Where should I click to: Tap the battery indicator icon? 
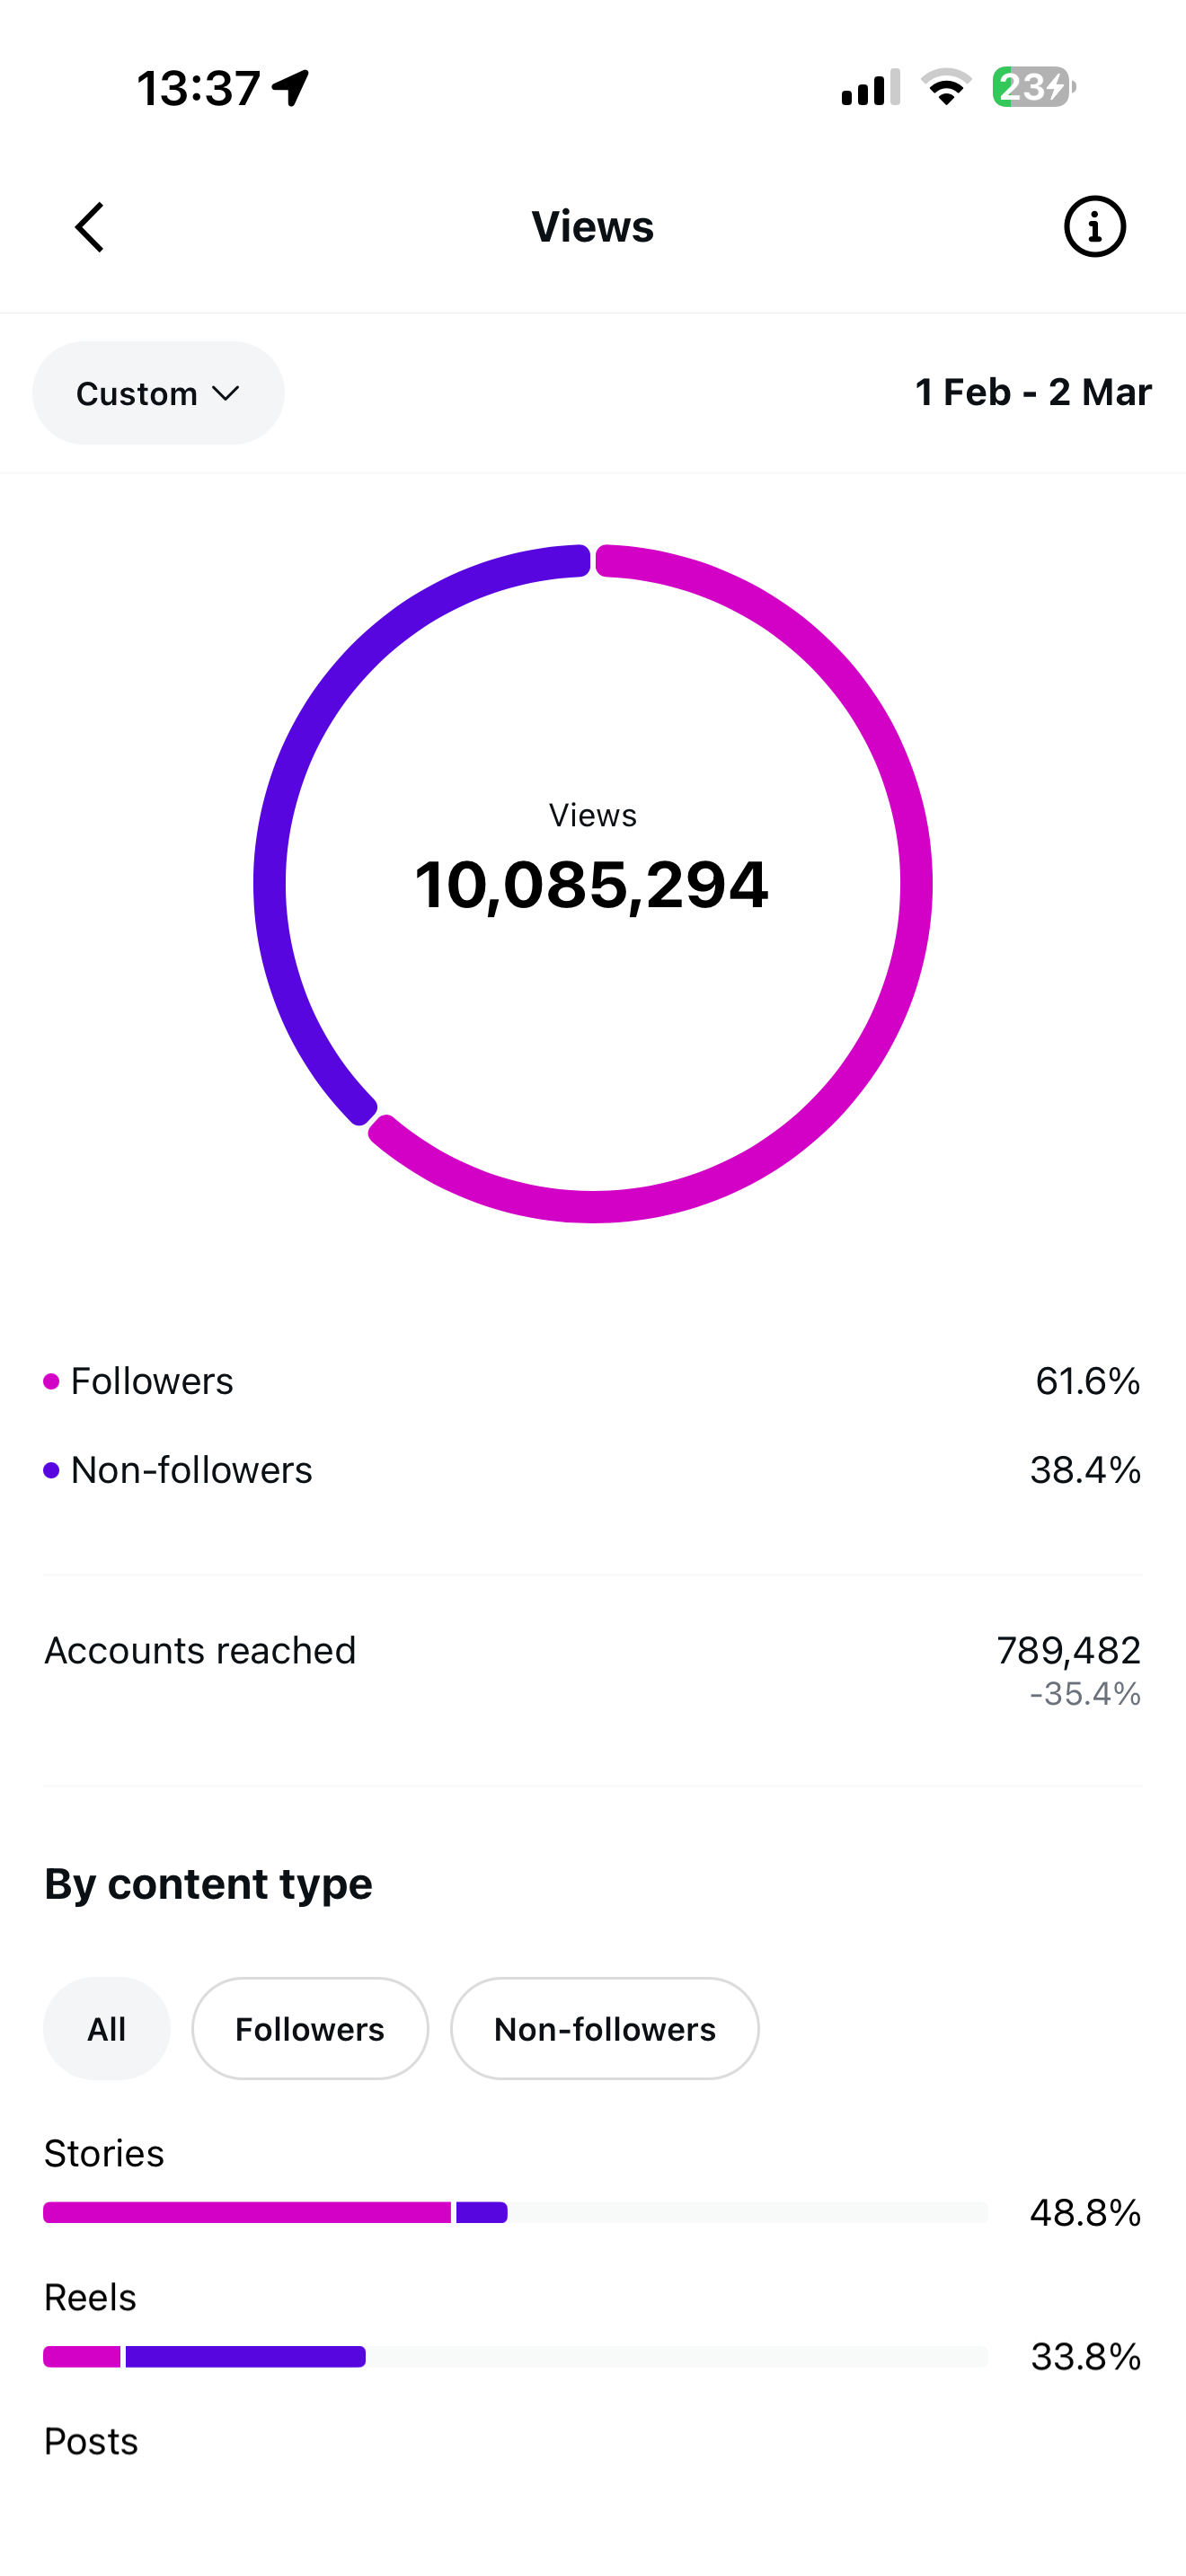(1033, 87)
